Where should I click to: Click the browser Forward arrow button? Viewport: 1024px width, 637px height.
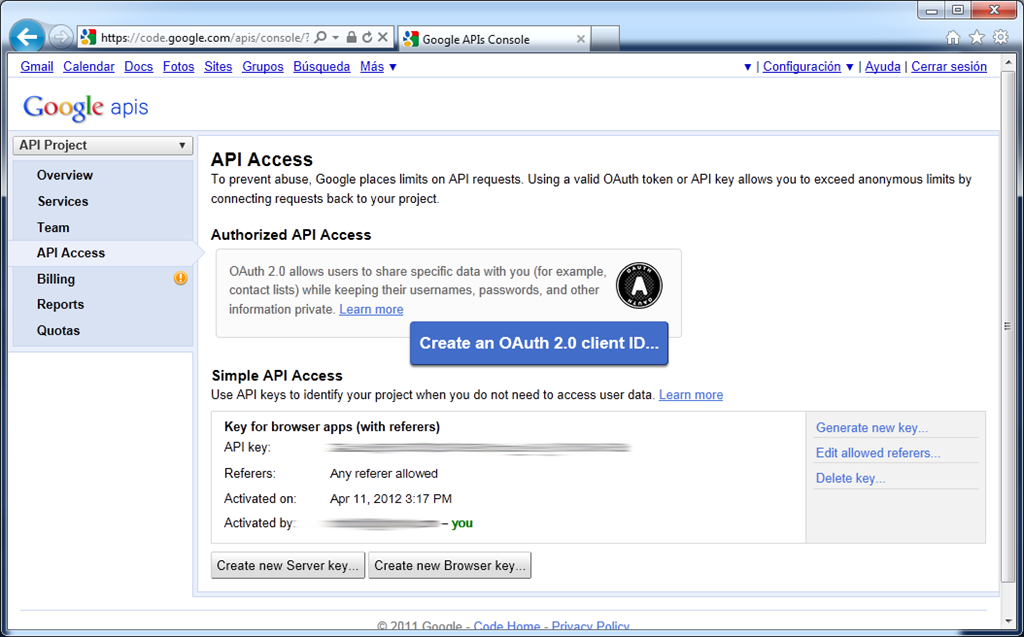[61, 37]
